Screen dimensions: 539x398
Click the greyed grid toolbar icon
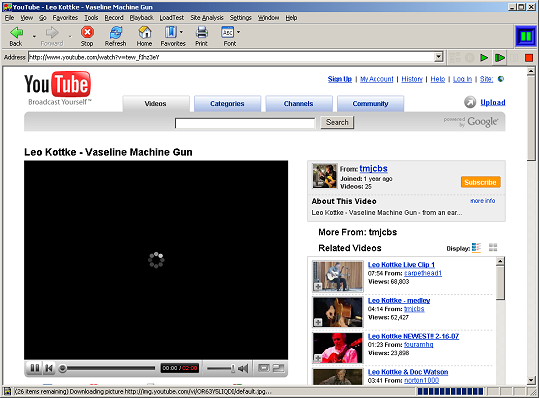(x=455, y=57)
